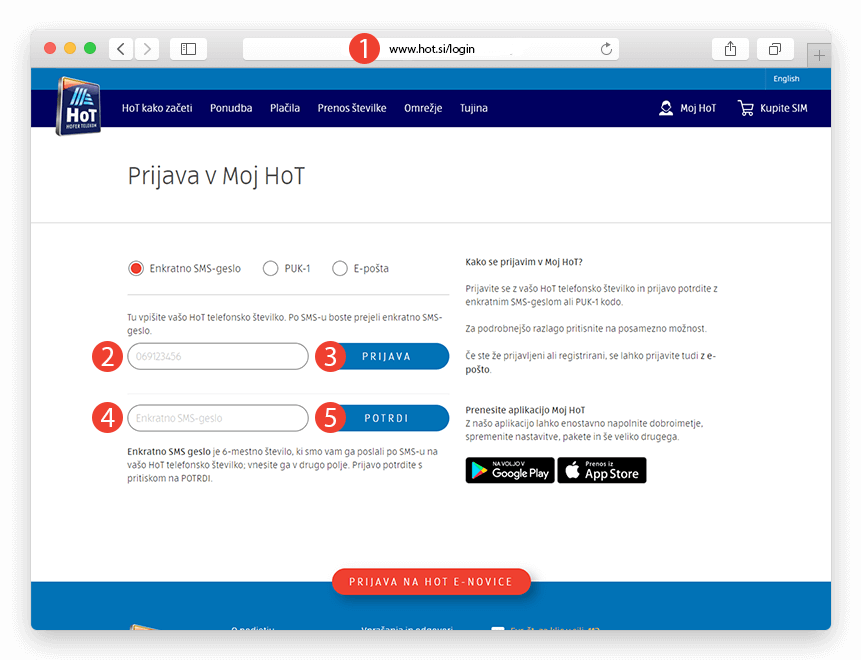Open HoT kako začeti menu
The width and height of the screenshot is (861, 660).
coord(157,108)
